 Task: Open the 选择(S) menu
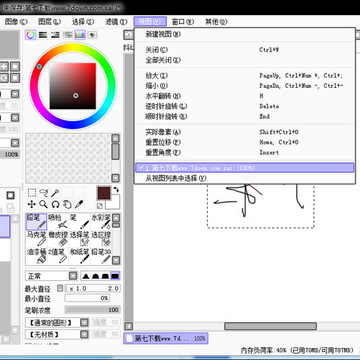tap(83, 22)
